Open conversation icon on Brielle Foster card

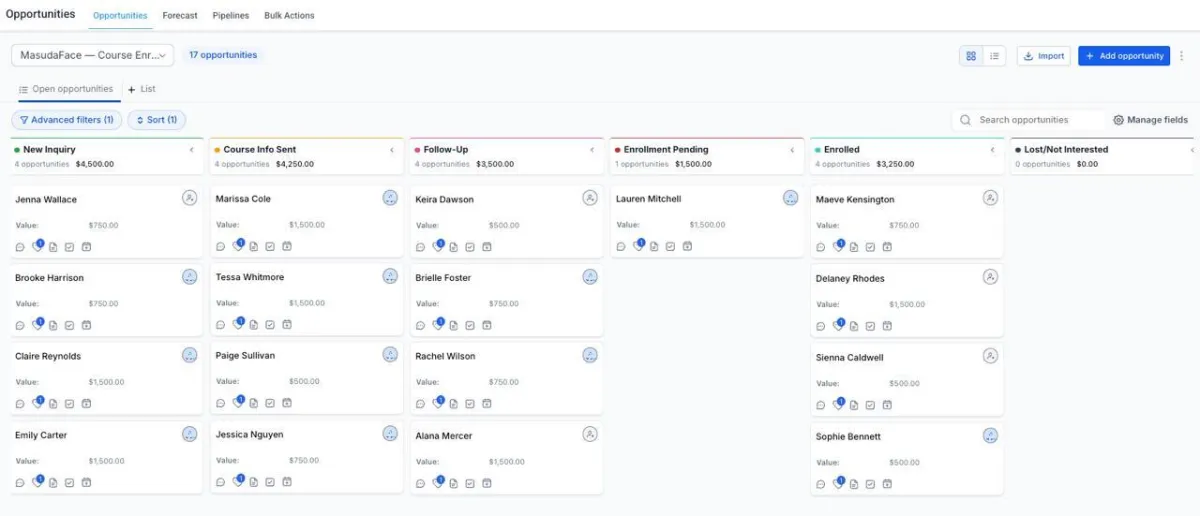420,325
